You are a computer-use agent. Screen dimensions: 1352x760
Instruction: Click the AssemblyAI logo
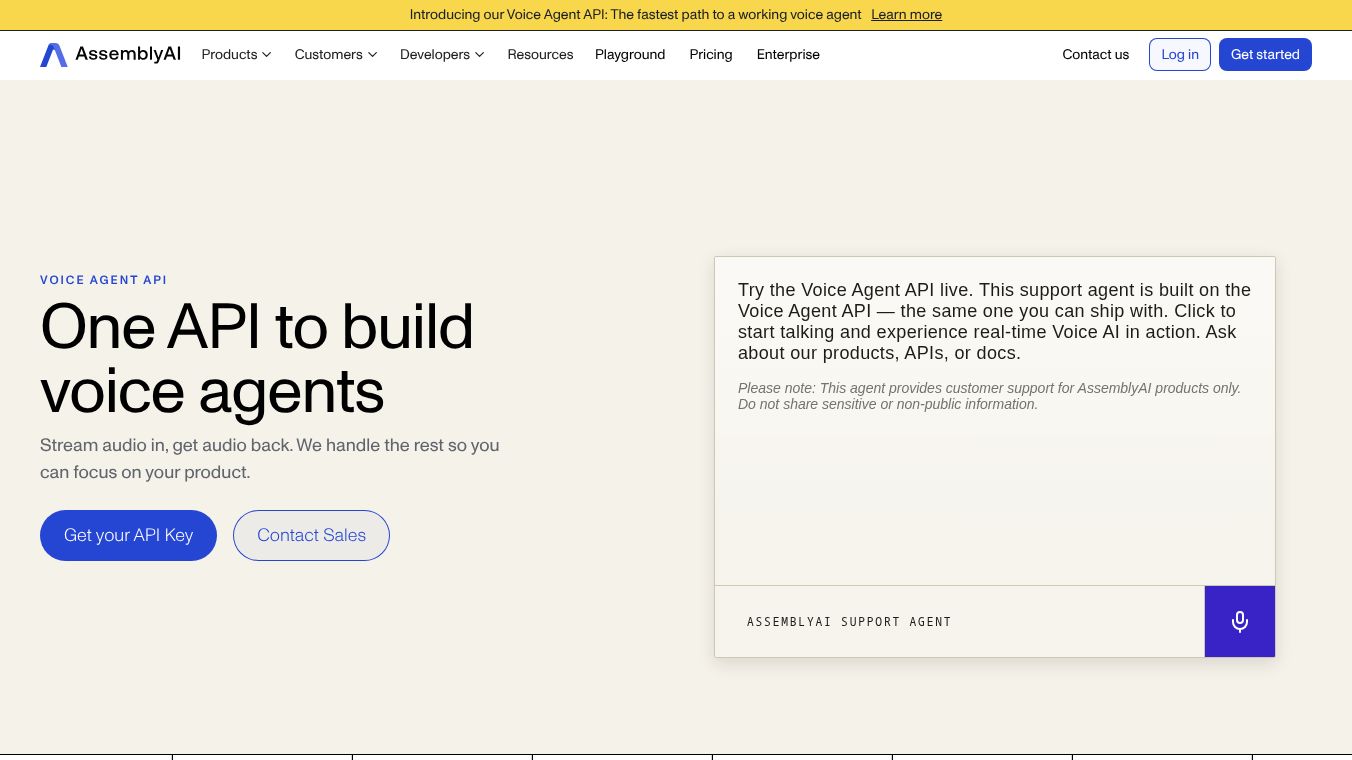110,55
